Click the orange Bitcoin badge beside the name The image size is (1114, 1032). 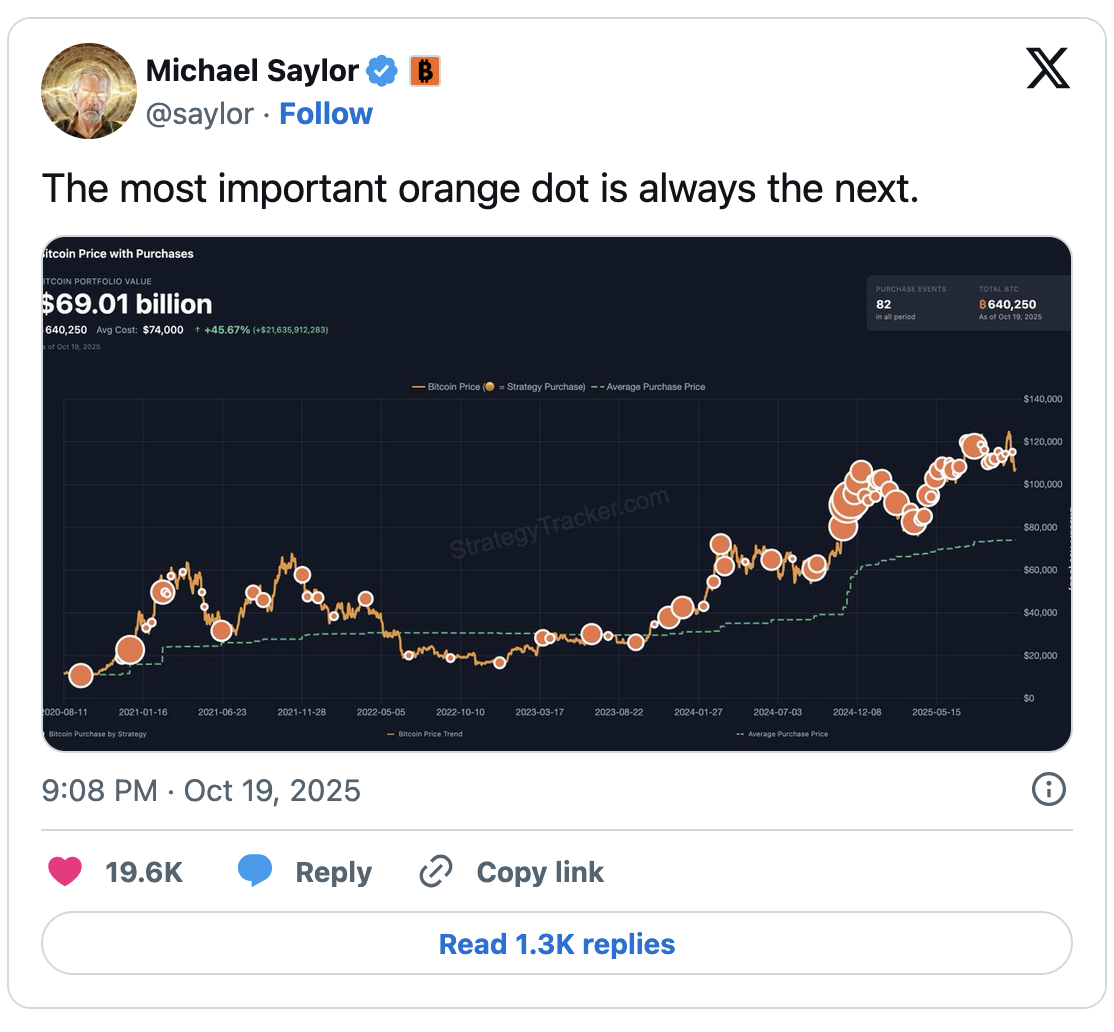click(x=425, y=71)
